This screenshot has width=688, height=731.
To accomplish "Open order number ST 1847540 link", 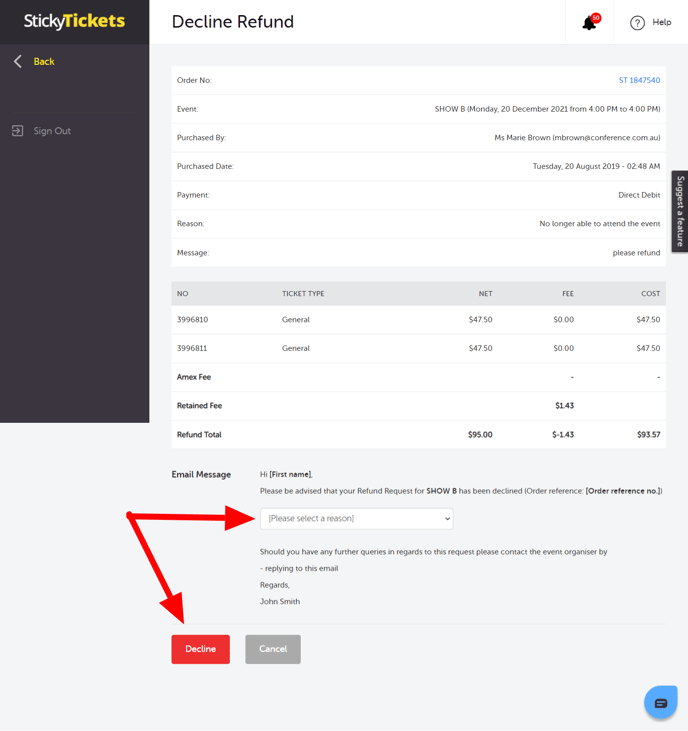I will [639, 80].
